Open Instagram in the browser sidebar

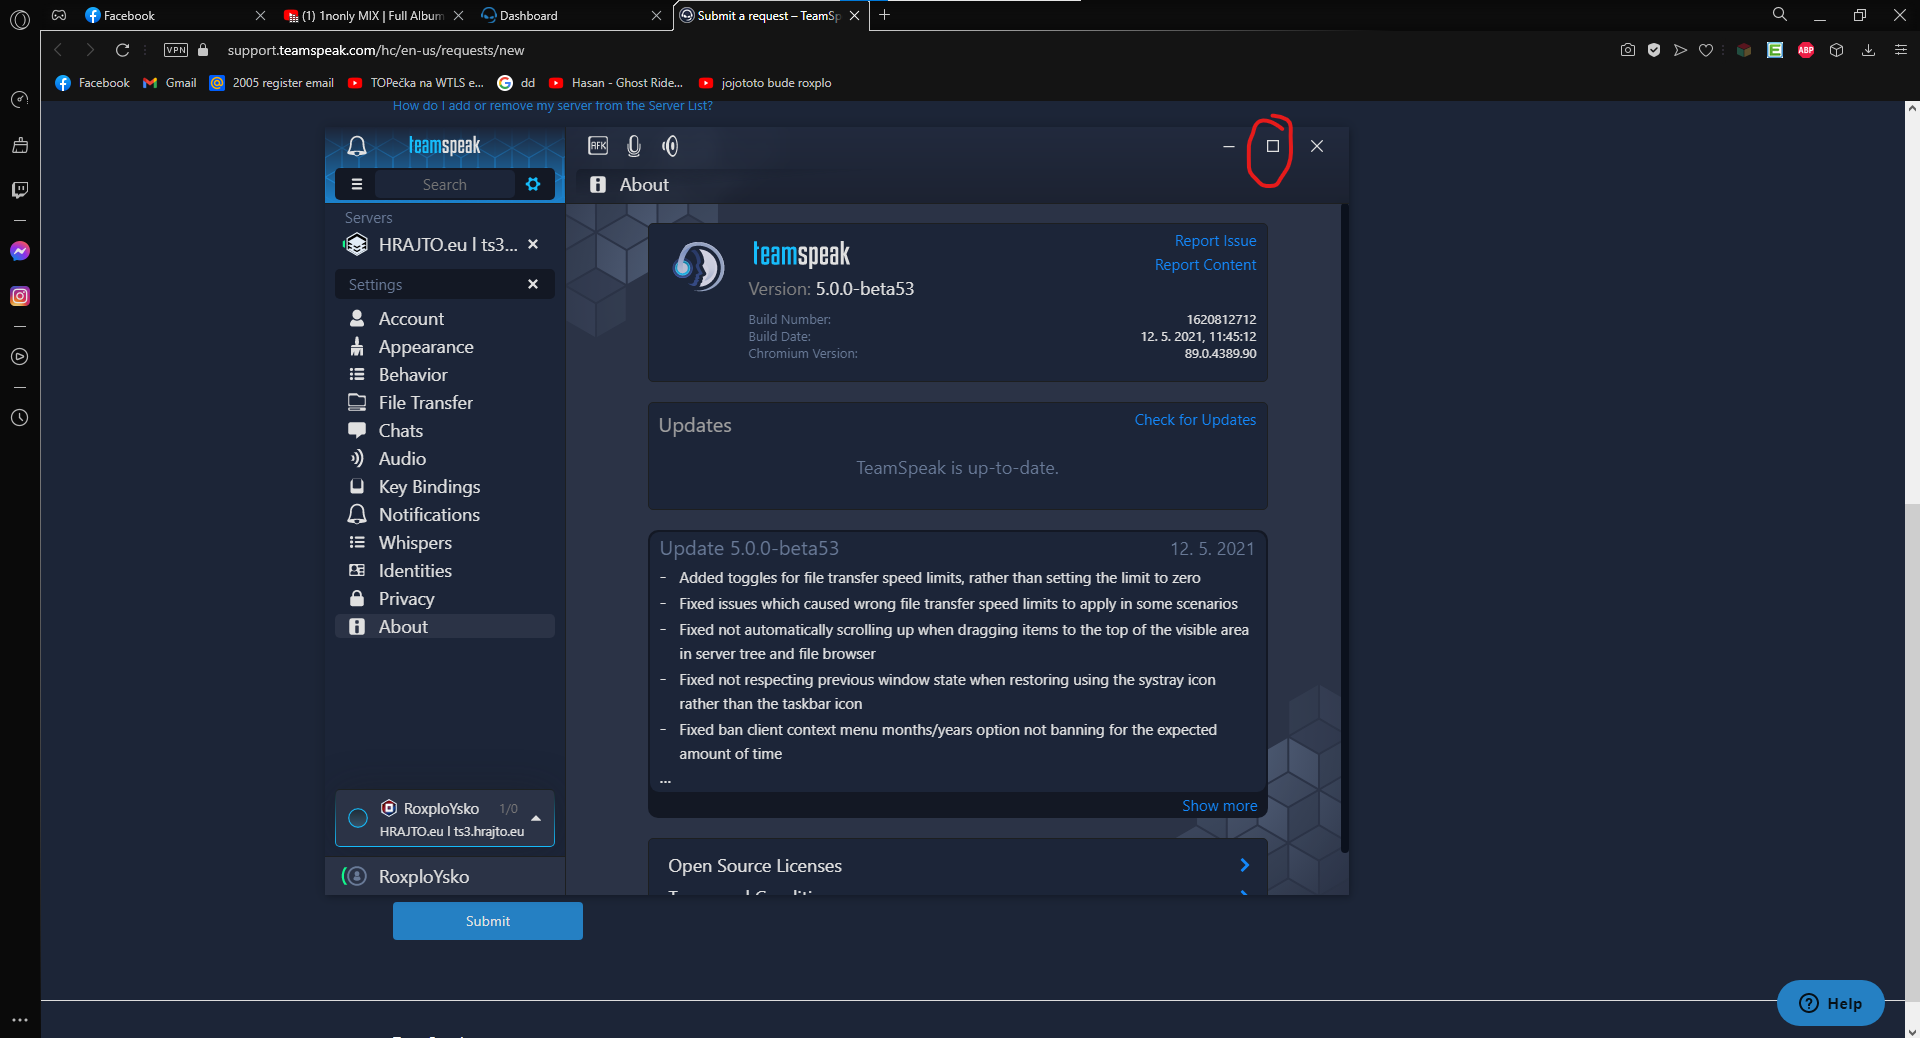point(20,296)
